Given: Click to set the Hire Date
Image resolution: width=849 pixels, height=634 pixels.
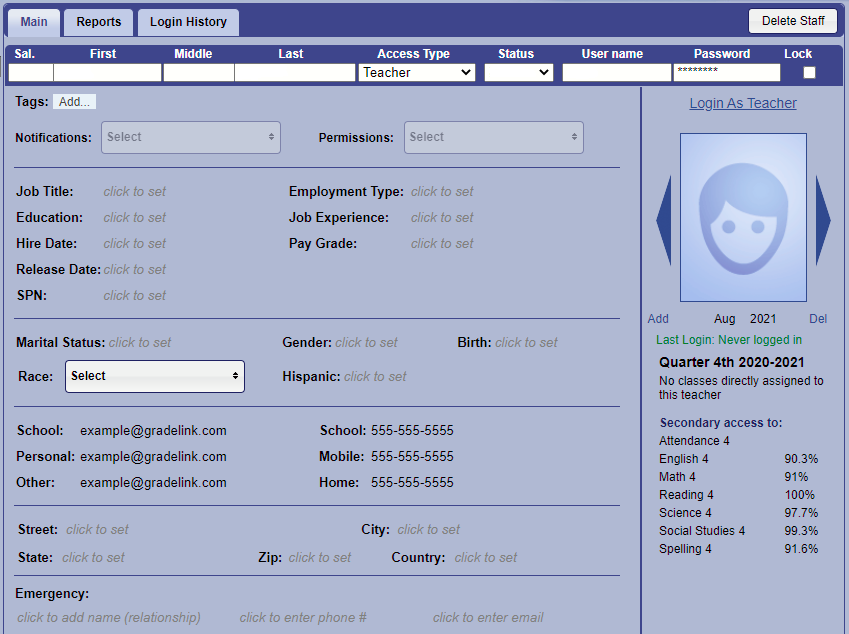Looking at the screenshot, I should pos(135,244).
